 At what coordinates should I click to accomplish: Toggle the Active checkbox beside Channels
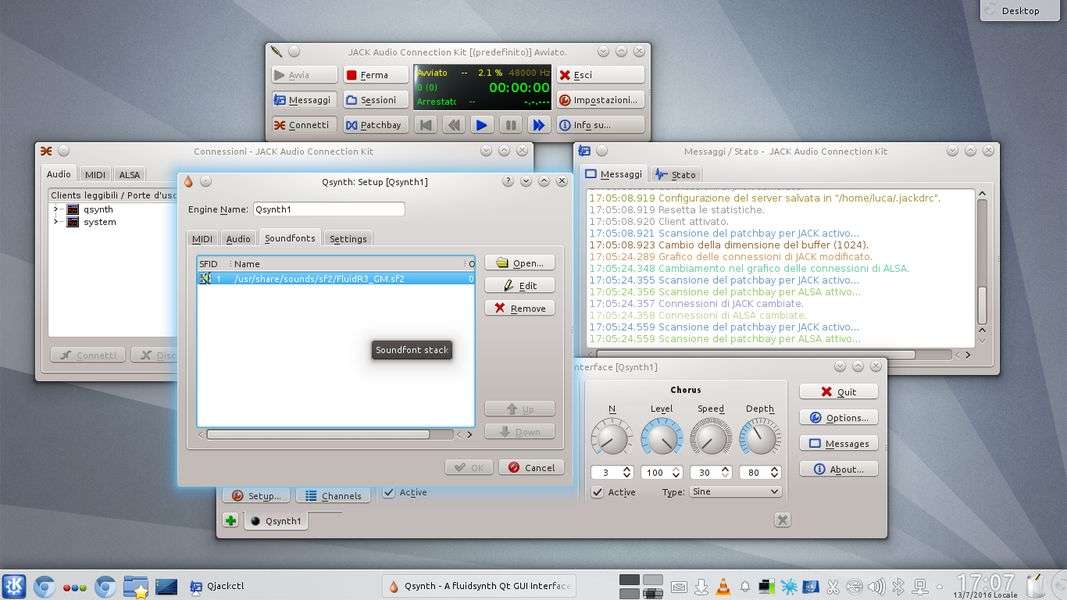(x=387, y=493)
